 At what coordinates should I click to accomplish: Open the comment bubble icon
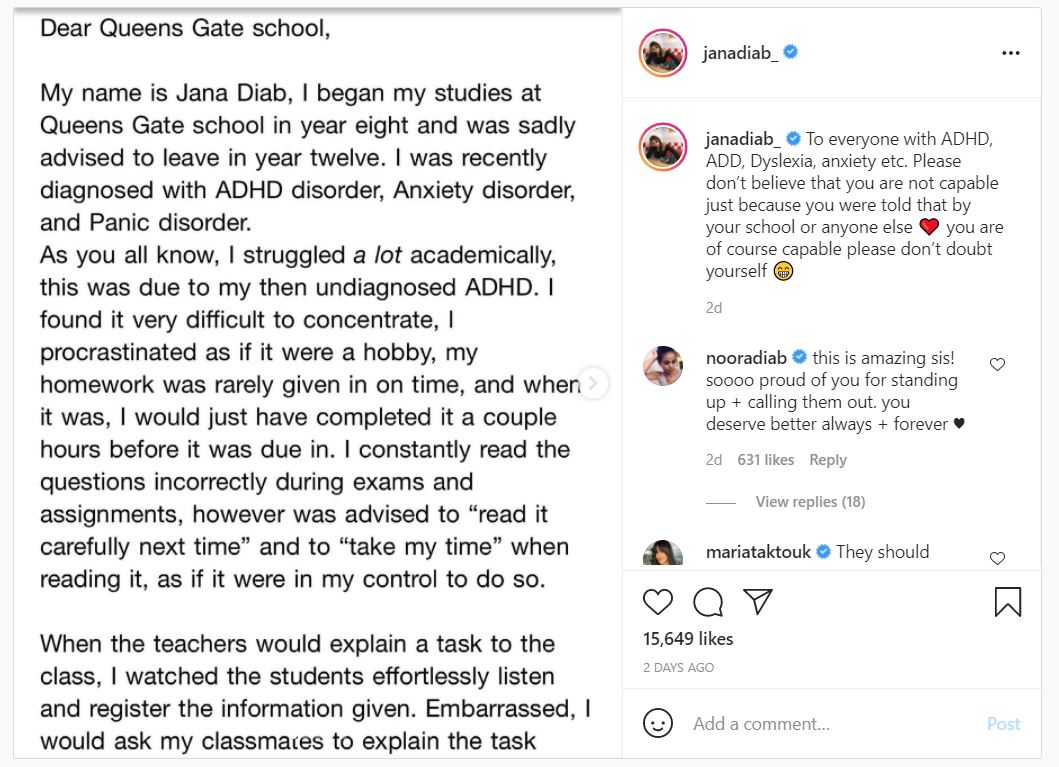click(x=708, y=601)
